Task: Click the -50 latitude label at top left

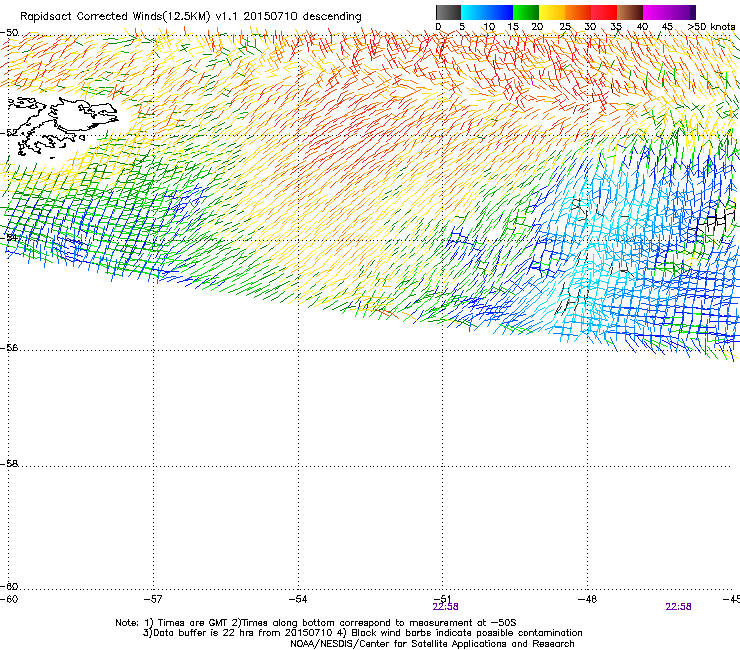Action: coord(9,33)
